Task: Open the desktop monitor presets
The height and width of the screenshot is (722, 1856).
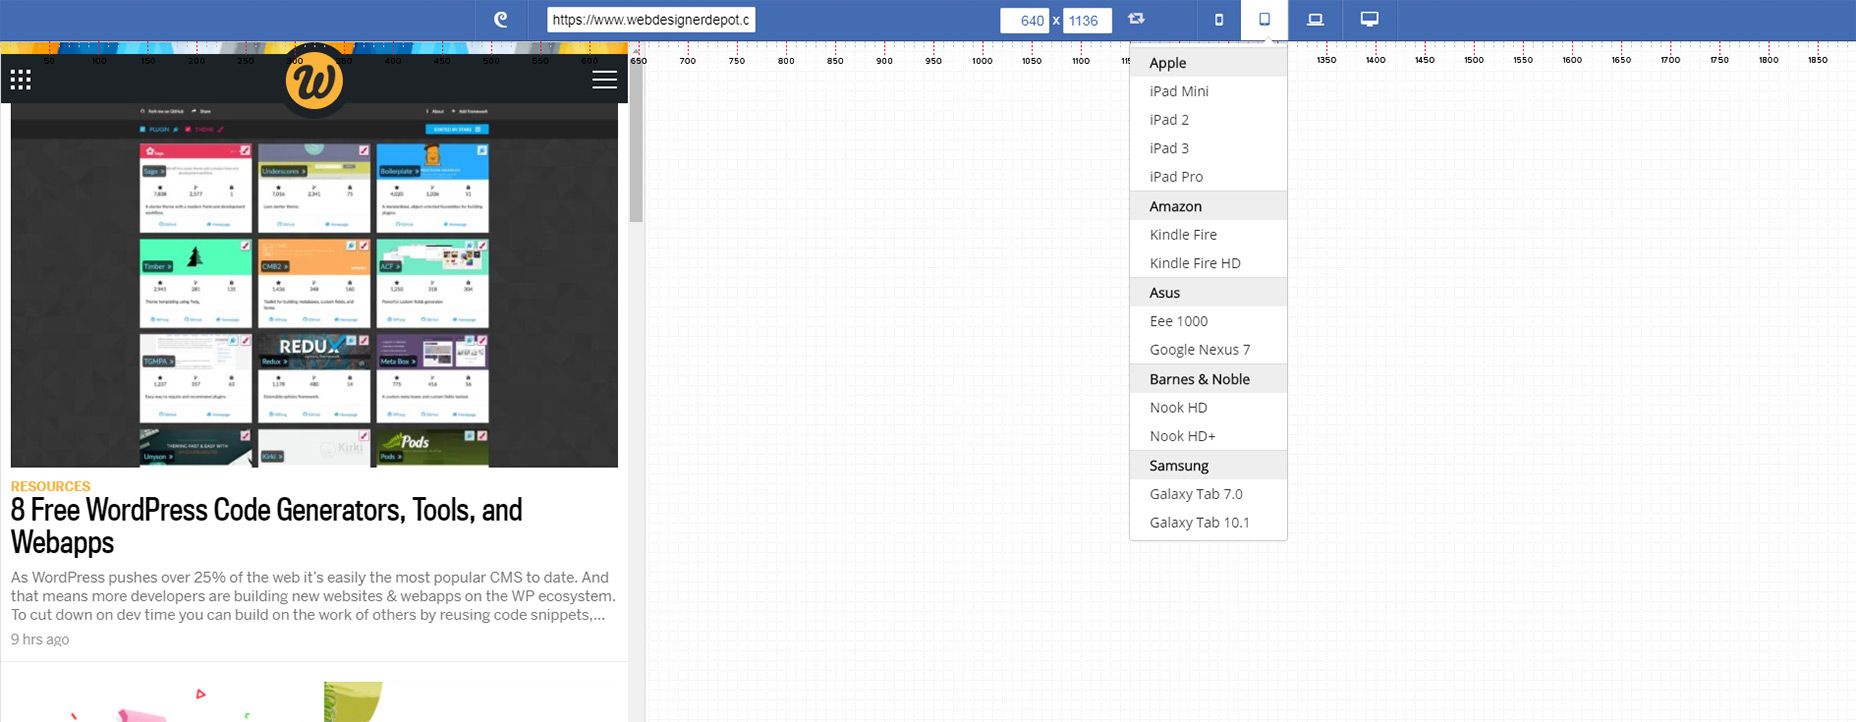Action: click(1369, 20)
